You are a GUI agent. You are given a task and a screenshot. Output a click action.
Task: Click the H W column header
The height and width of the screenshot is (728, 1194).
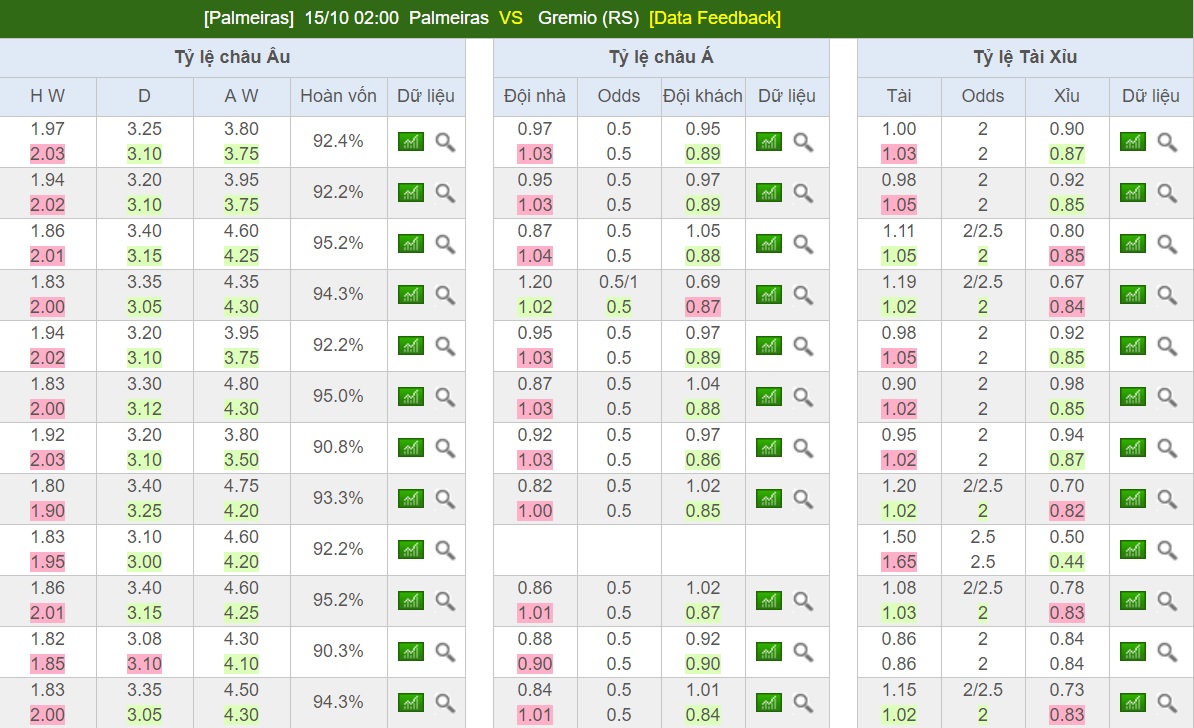[47, 96]
